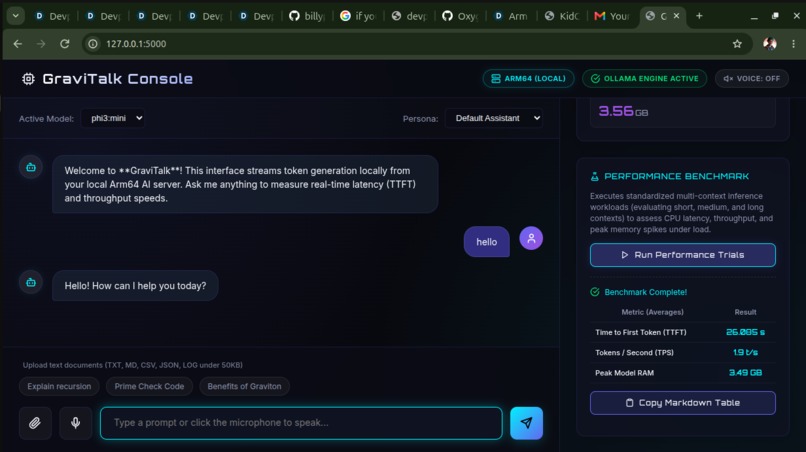Switch to the 'devp' globe tab
Screen dimensions: 806x452
[x=409, y=16]
